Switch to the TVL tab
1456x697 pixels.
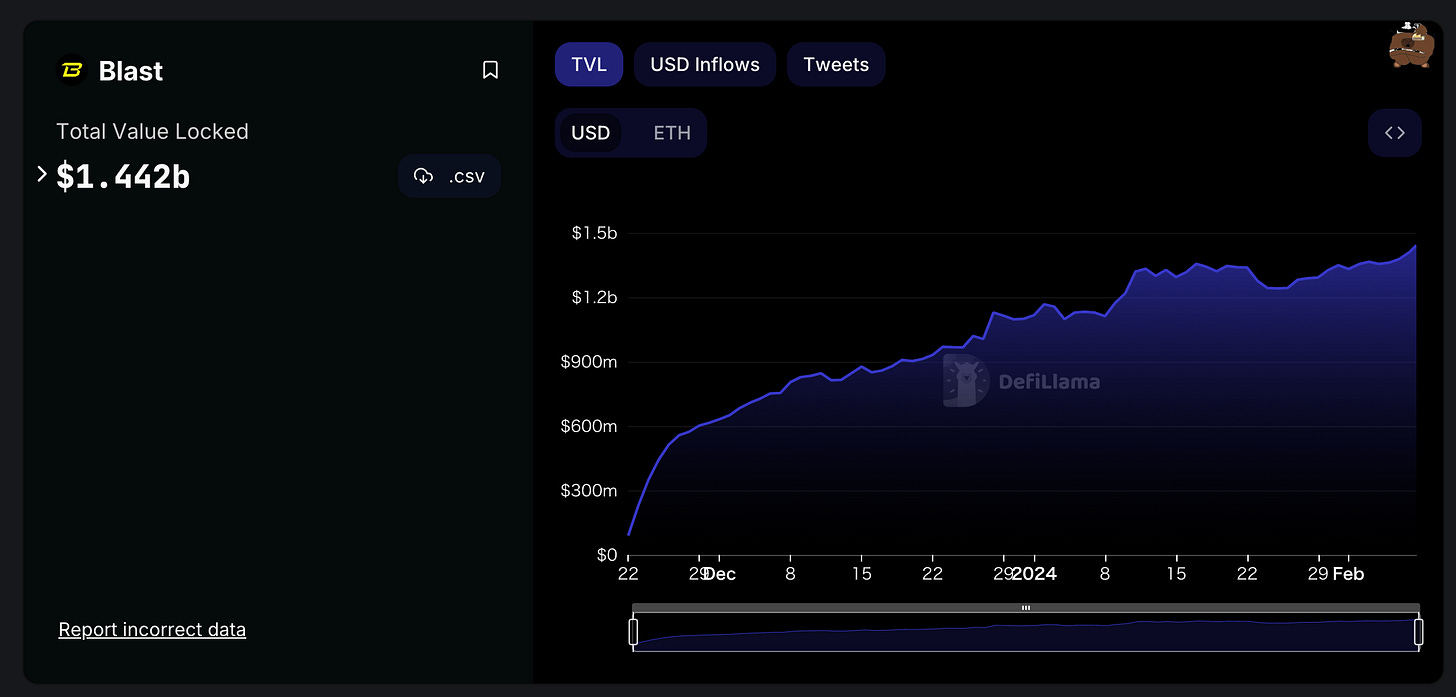pyautogui.click(x=589, y=64)
